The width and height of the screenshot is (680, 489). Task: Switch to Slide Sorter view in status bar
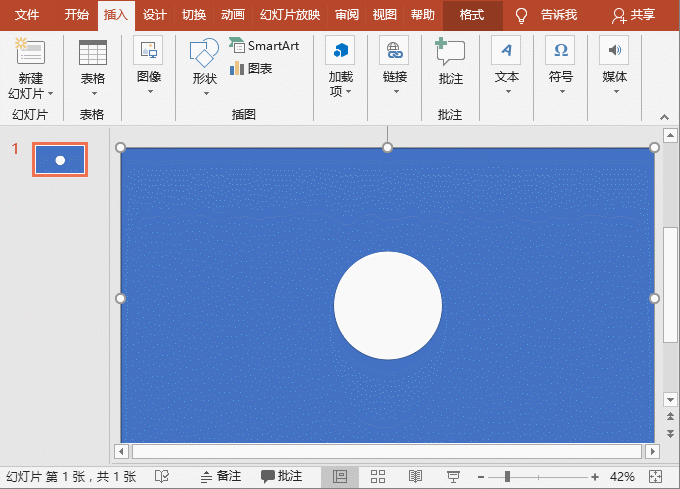pyautogui.click(x=378, y=477)
